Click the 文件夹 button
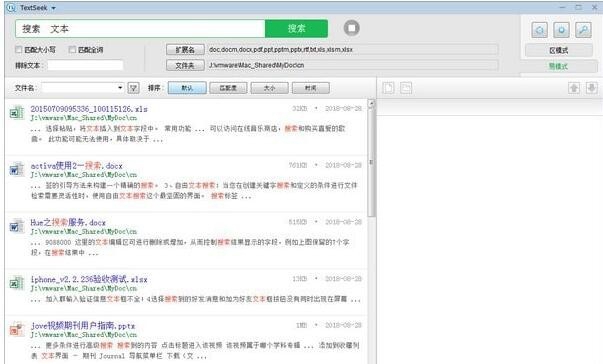Viewport: 603px width, 364px height. pyautogui.click(x=185, y=65)
